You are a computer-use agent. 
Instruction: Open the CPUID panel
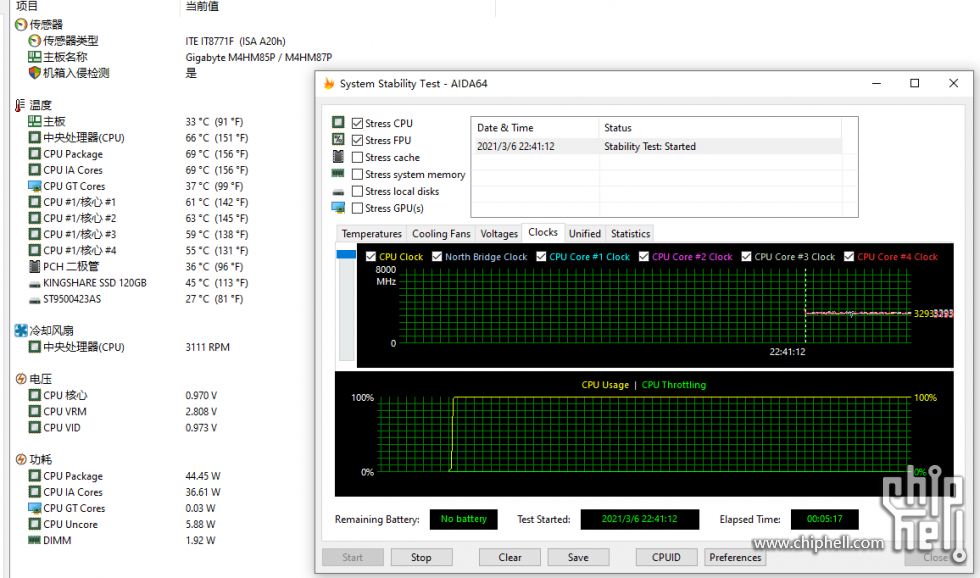click(666, 557)
